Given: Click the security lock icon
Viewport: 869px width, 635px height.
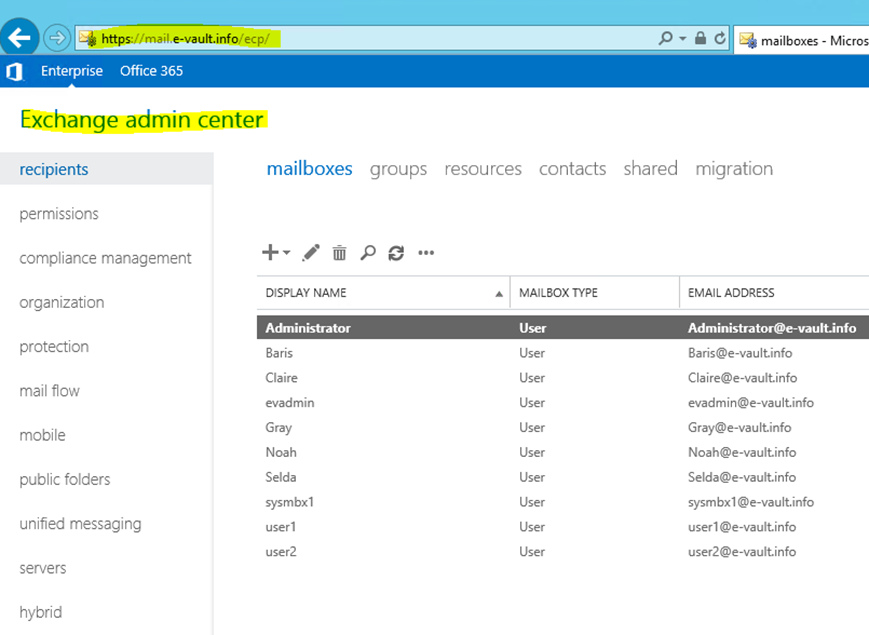Looking at the screenshot, I should 701,38.
